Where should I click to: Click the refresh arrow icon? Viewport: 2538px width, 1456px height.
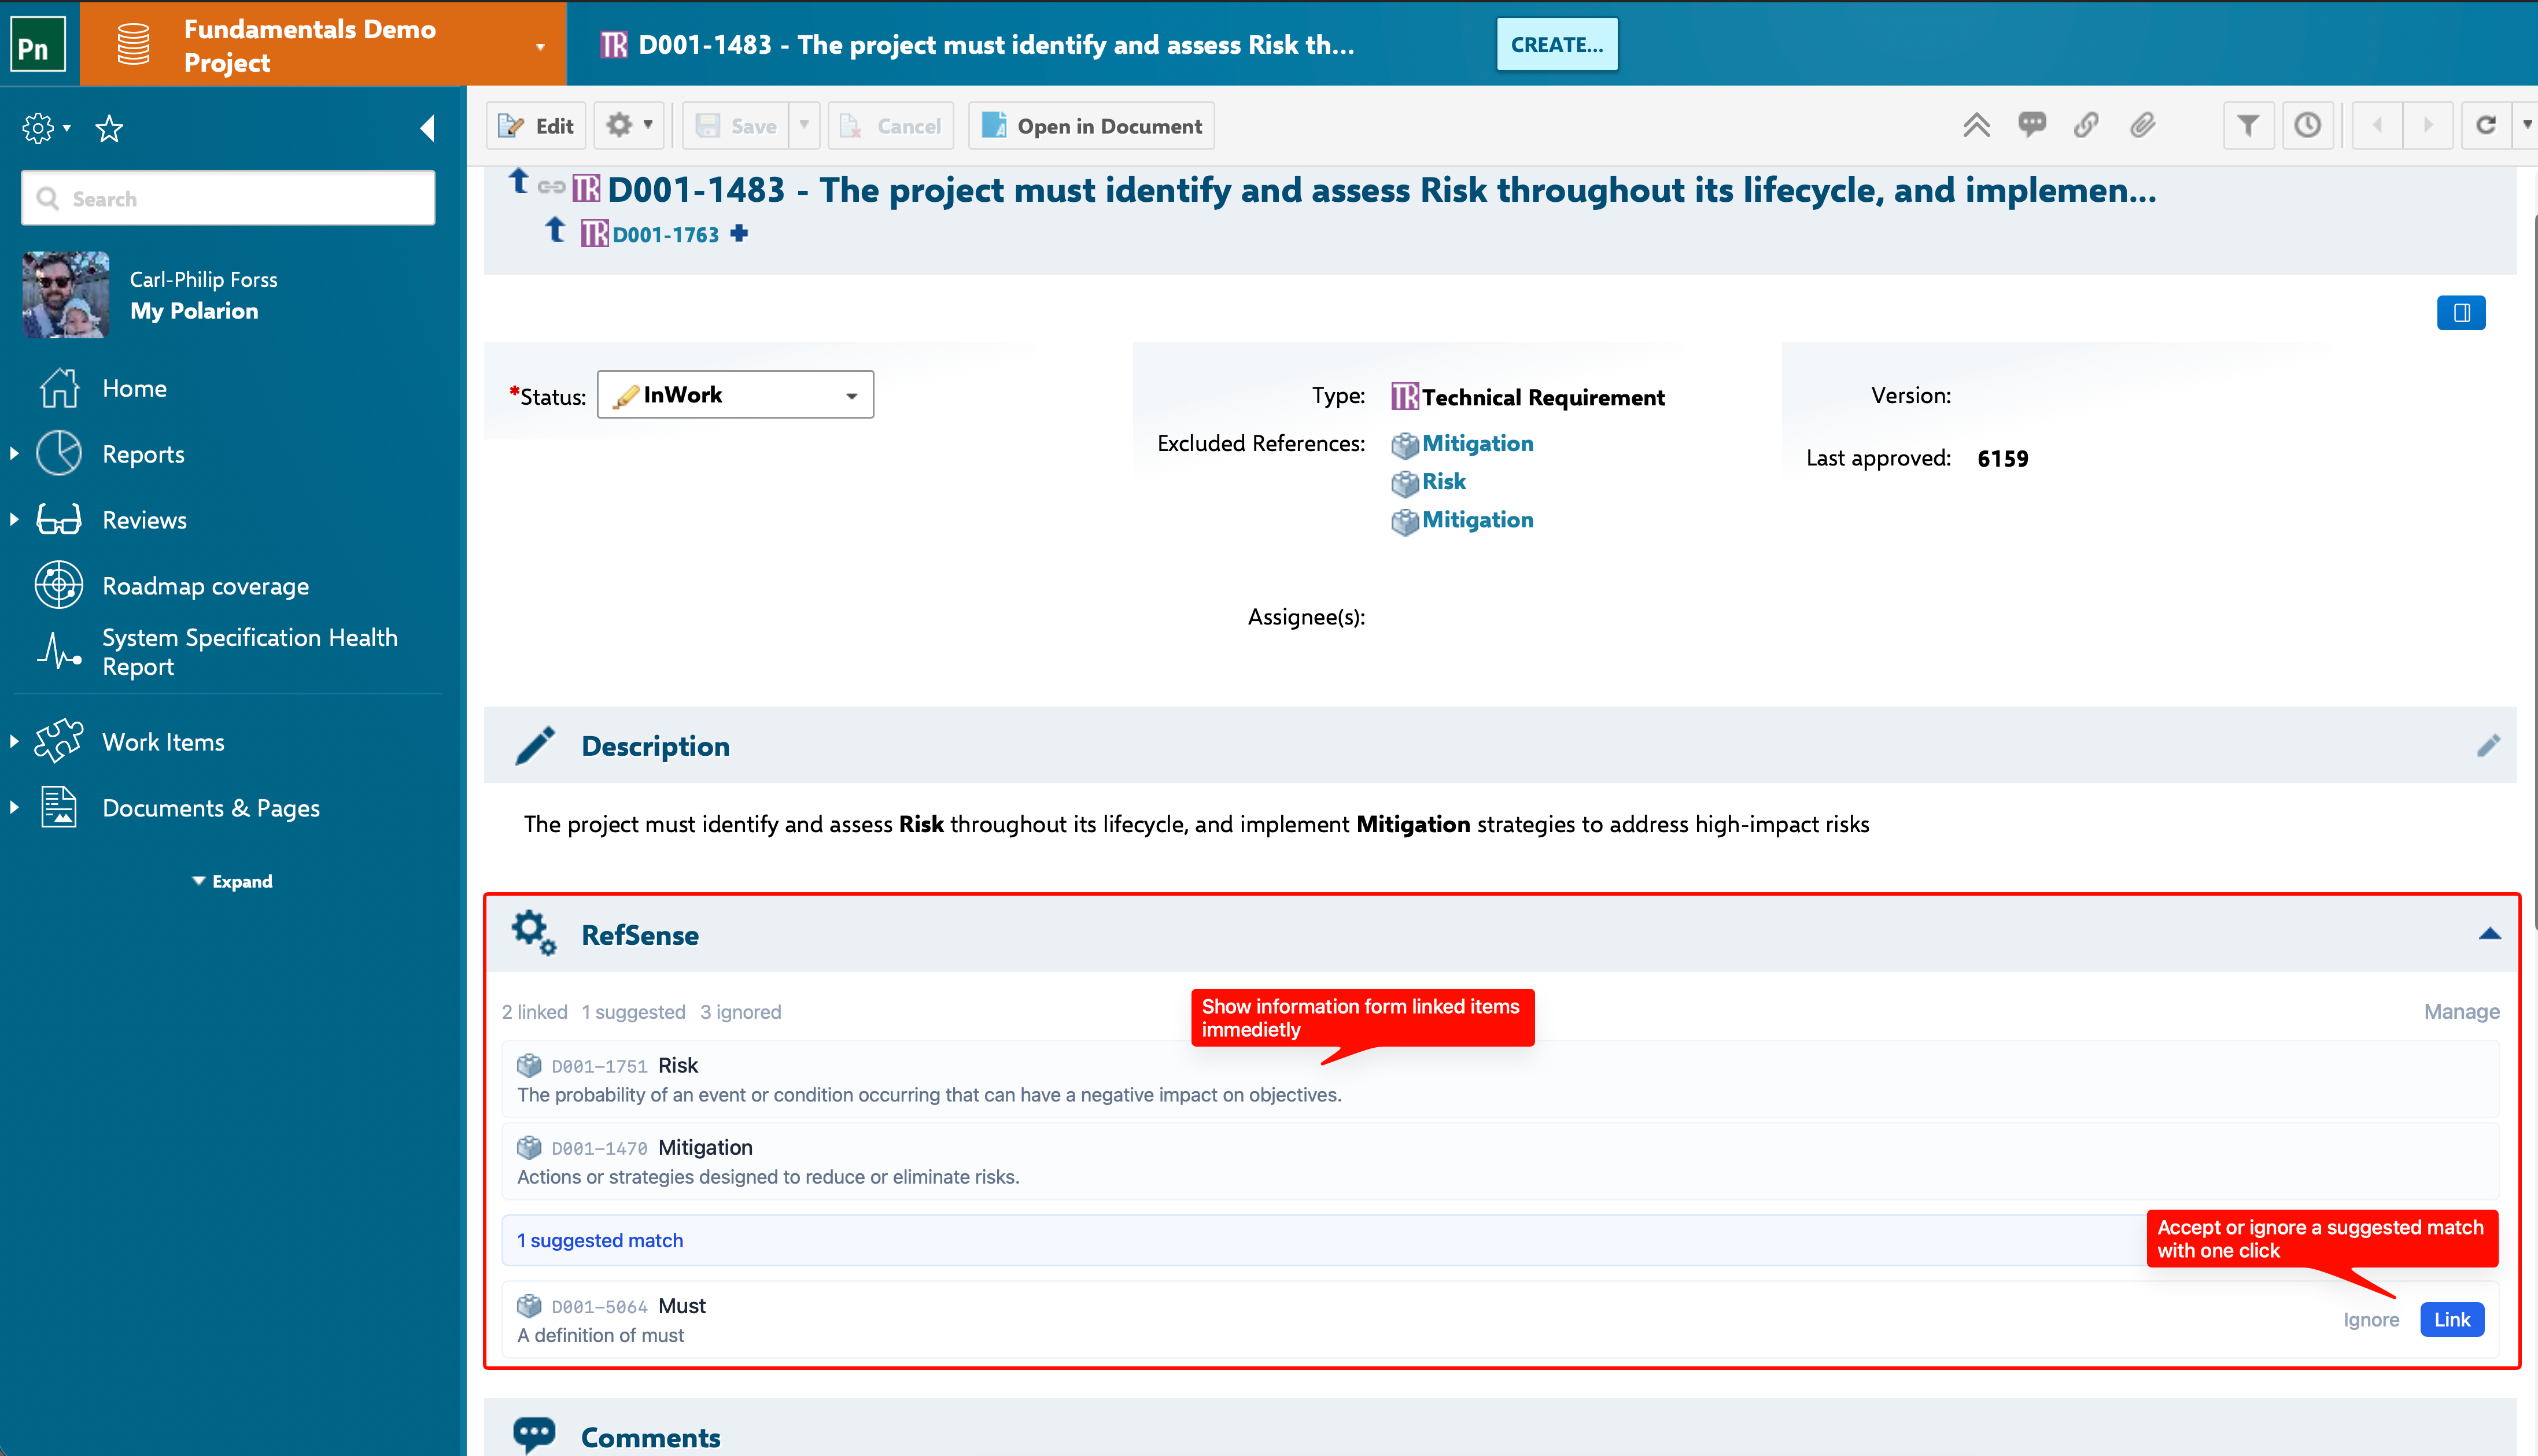(x=2485, y=125)
